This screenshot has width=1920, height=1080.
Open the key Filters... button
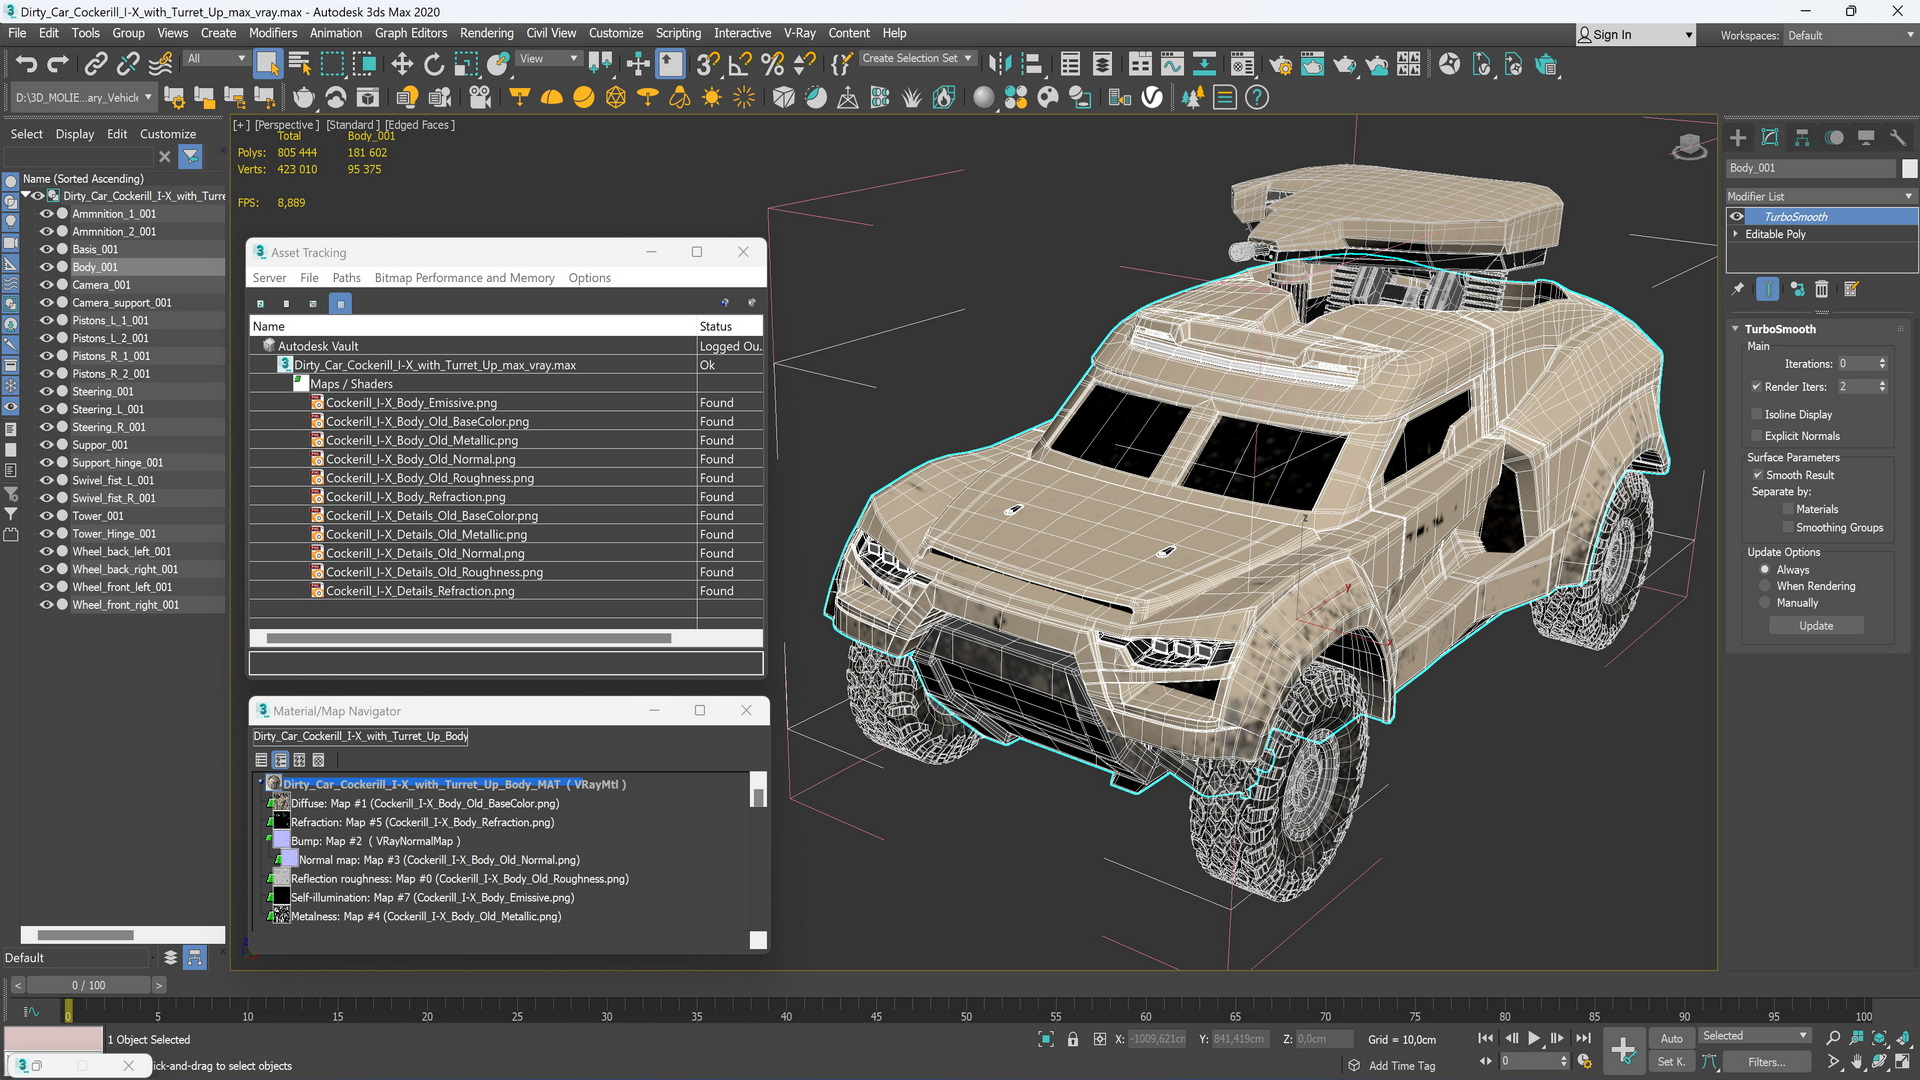coord(1767,1062)
